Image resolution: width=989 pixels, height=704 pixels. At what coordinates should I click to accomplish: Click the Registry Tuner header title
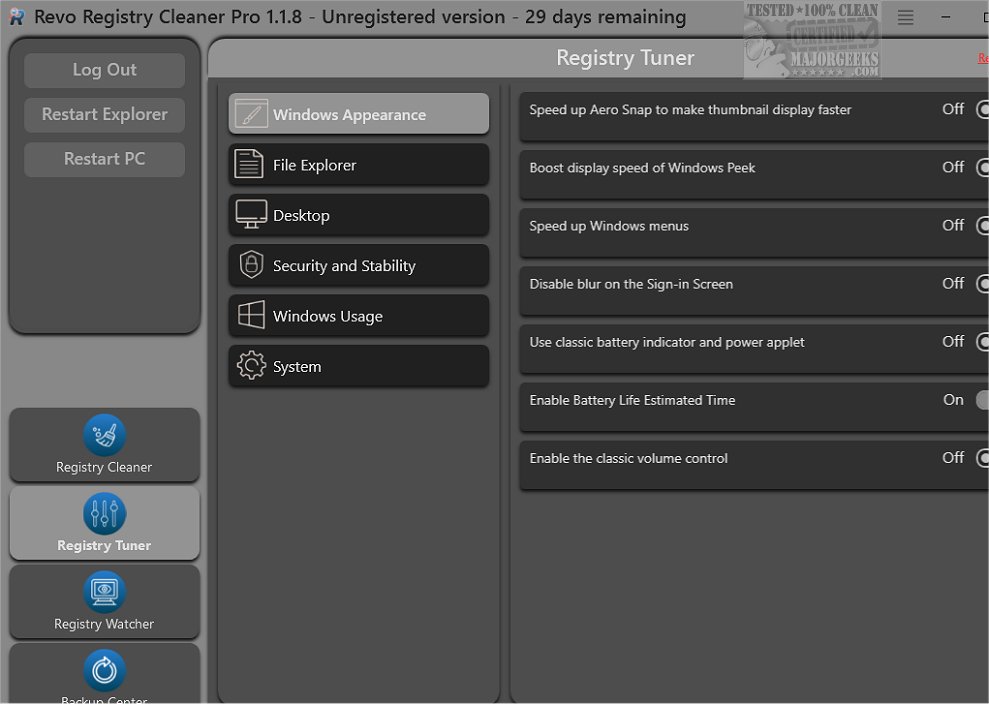coord(625,57)
